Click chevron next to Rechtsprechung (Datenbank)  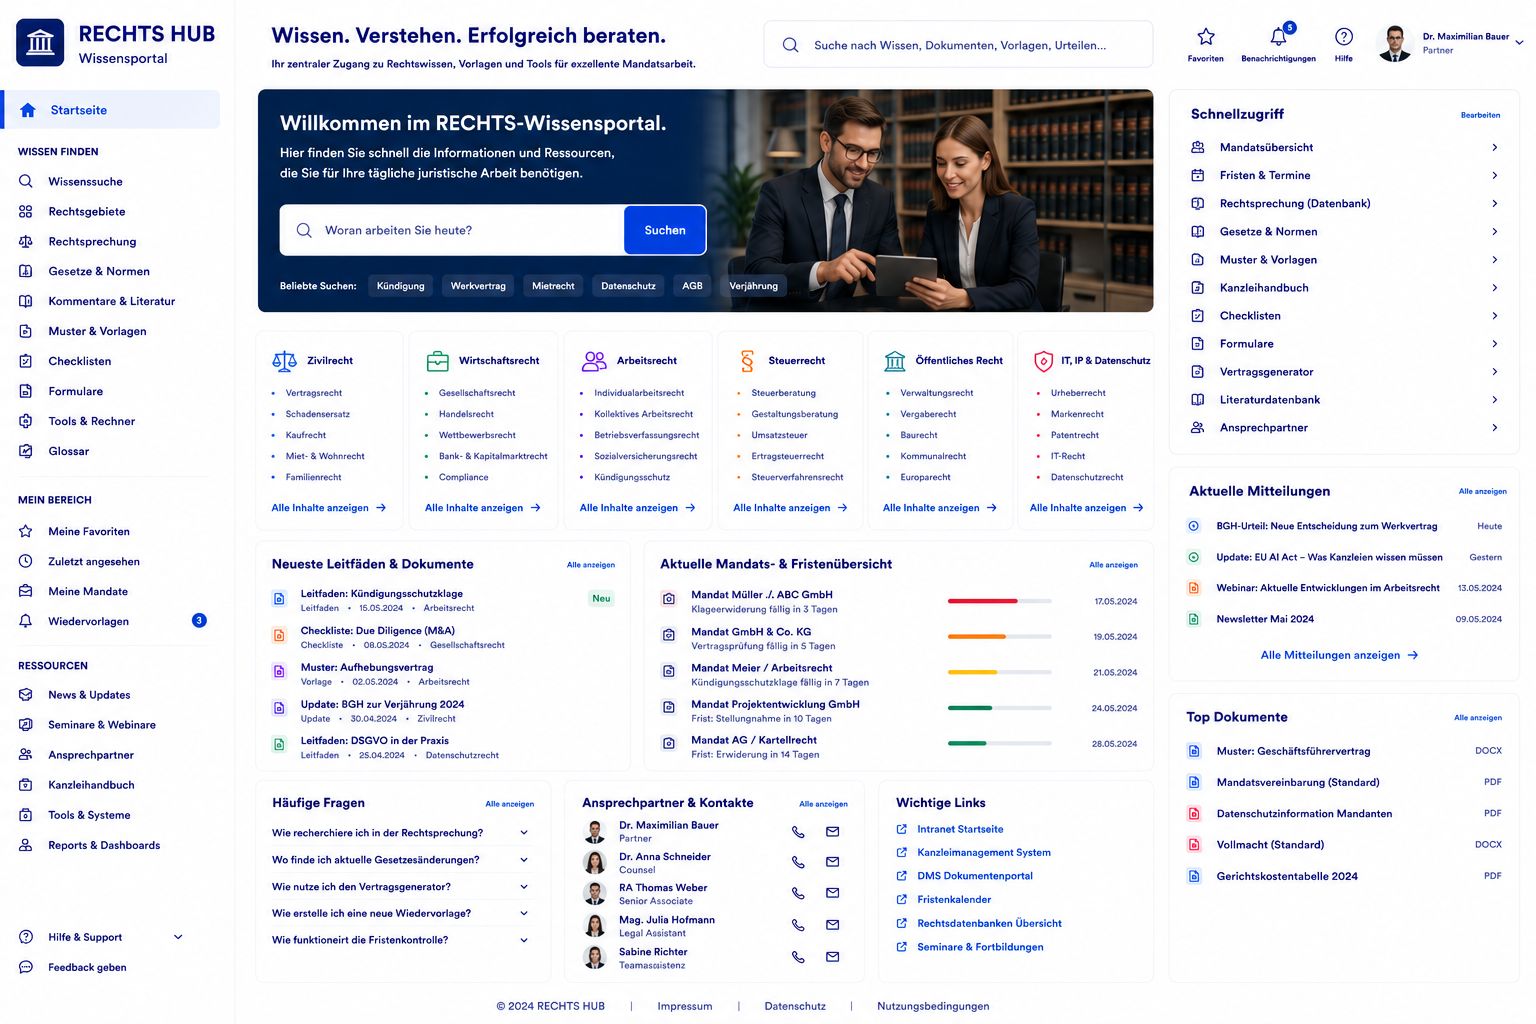point(1495,203)
